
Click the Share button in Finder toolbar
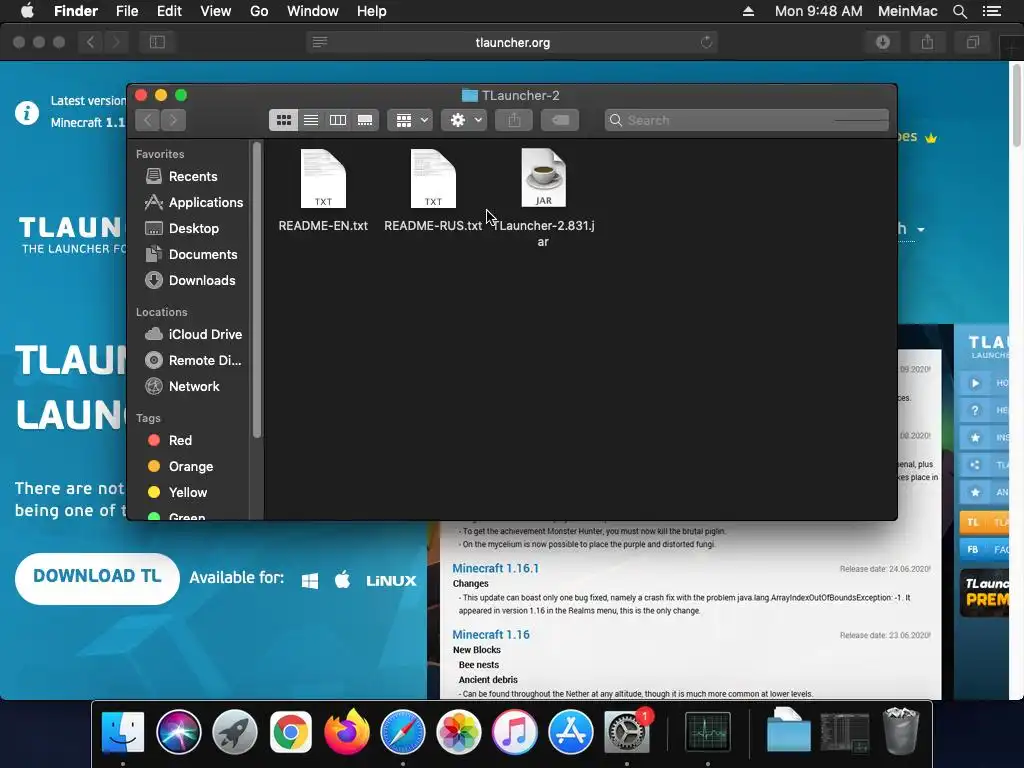tap(514, 120)
